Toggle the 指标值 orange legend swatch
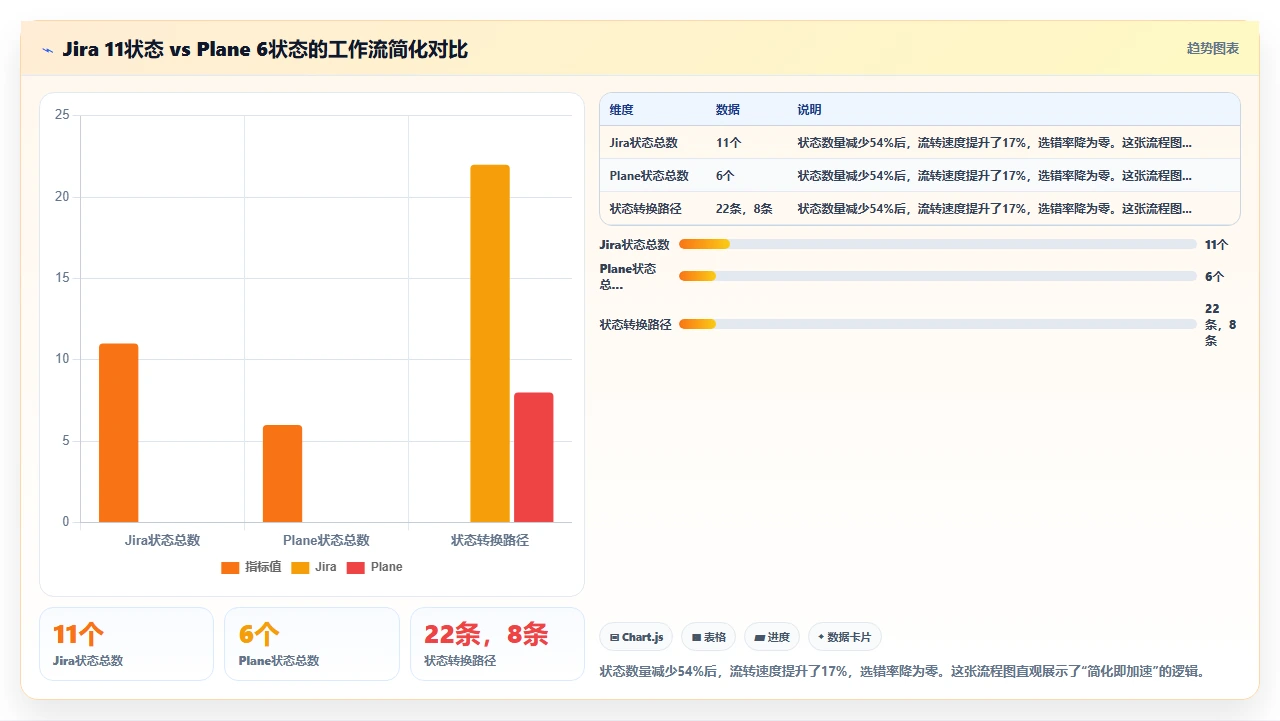Screen dimensions: 1280x721 click(230, 567)
